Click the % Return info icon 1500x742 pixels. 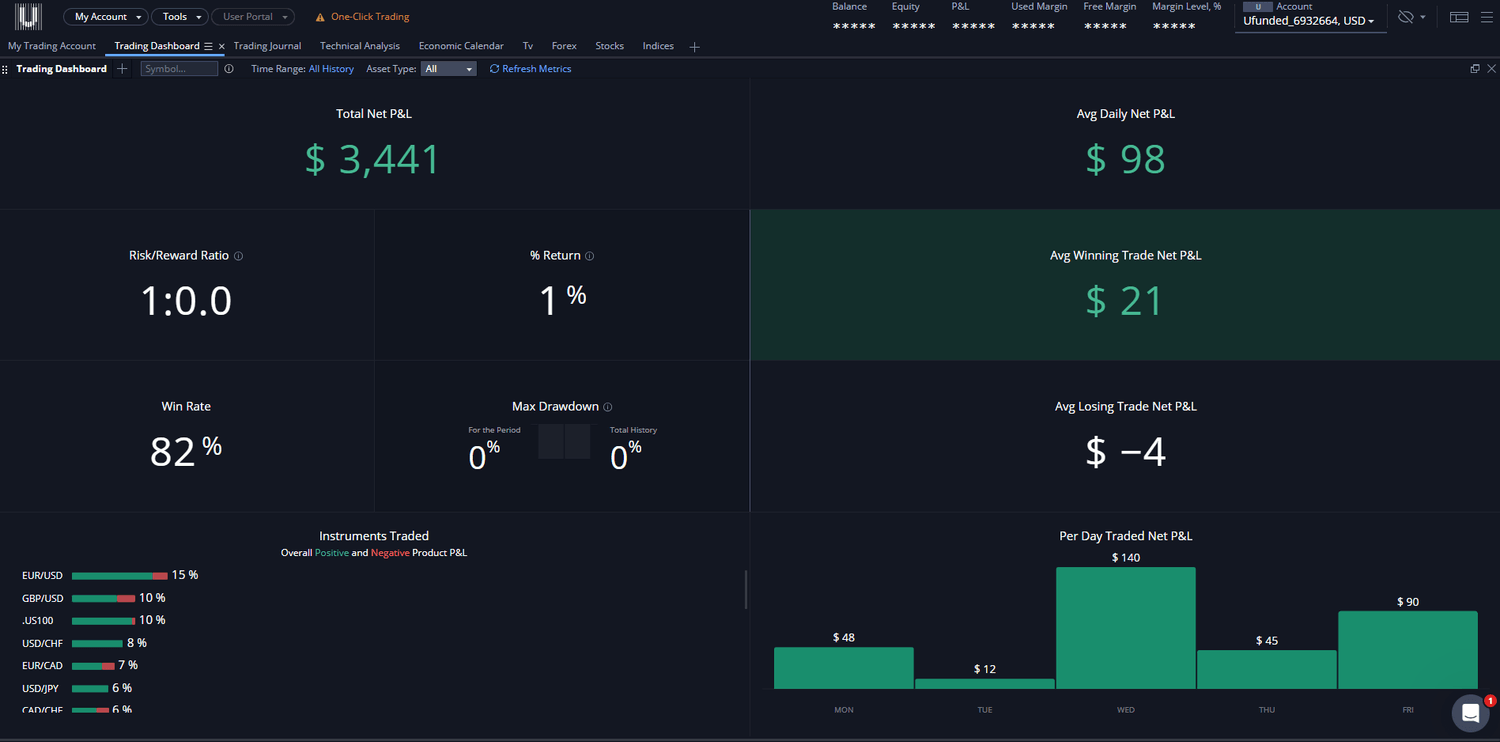pyautogui.click(x=589, y=256)
